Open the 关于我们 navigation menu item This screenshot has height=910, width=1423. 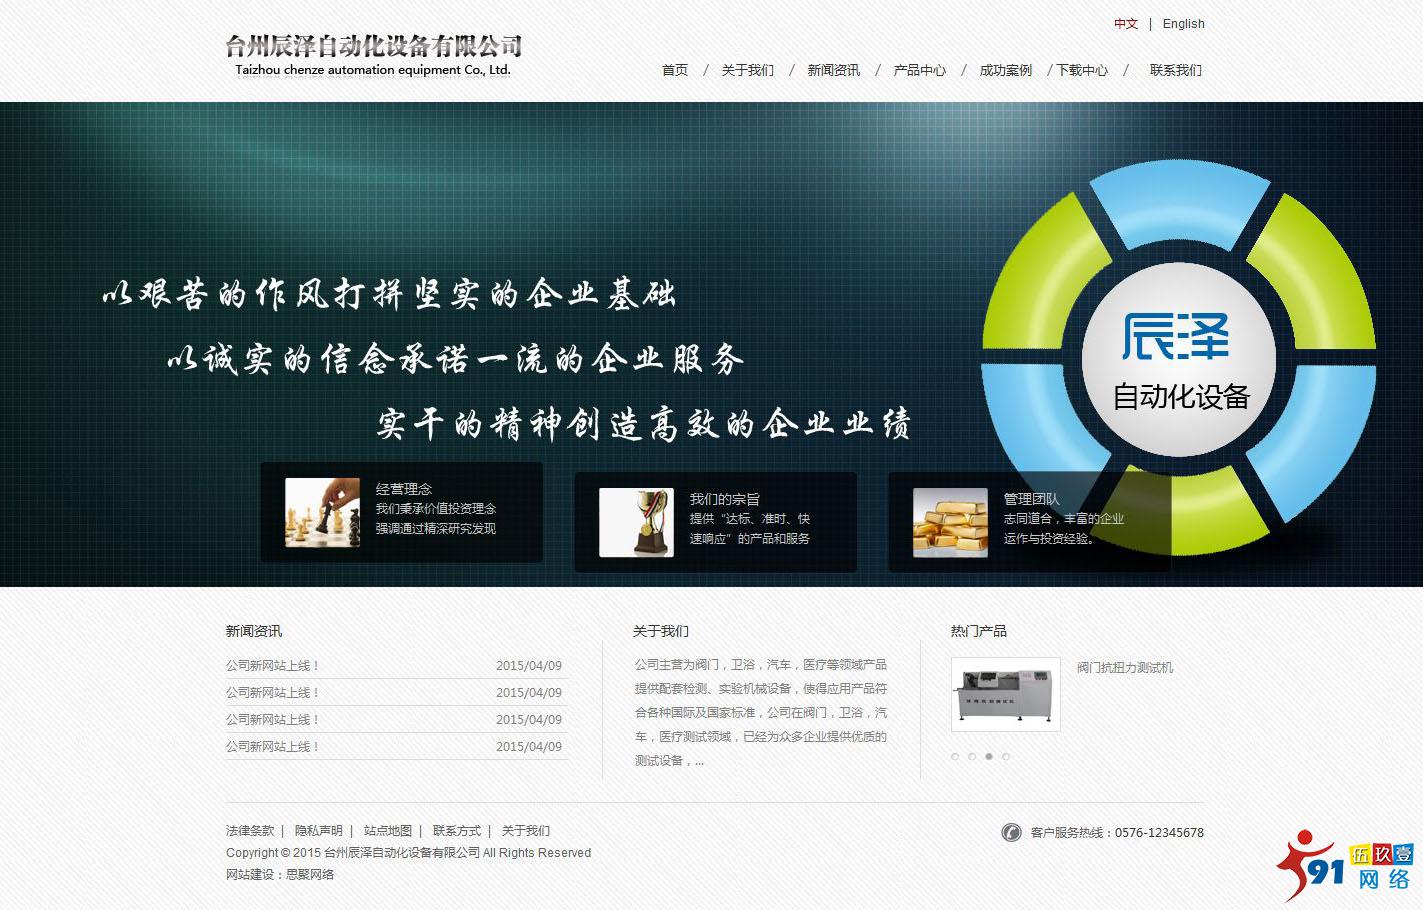point(747,70)
